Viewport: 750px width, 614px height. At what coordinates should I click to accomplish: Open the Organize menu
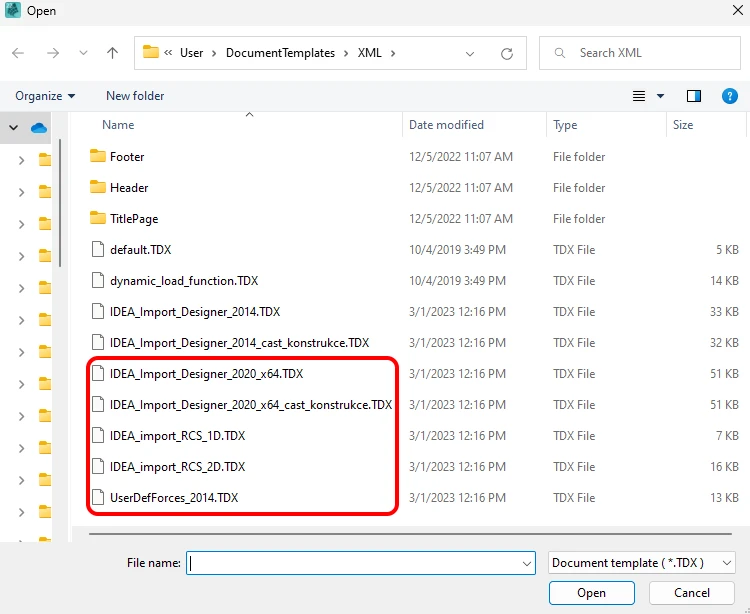(x=45, y=96)
